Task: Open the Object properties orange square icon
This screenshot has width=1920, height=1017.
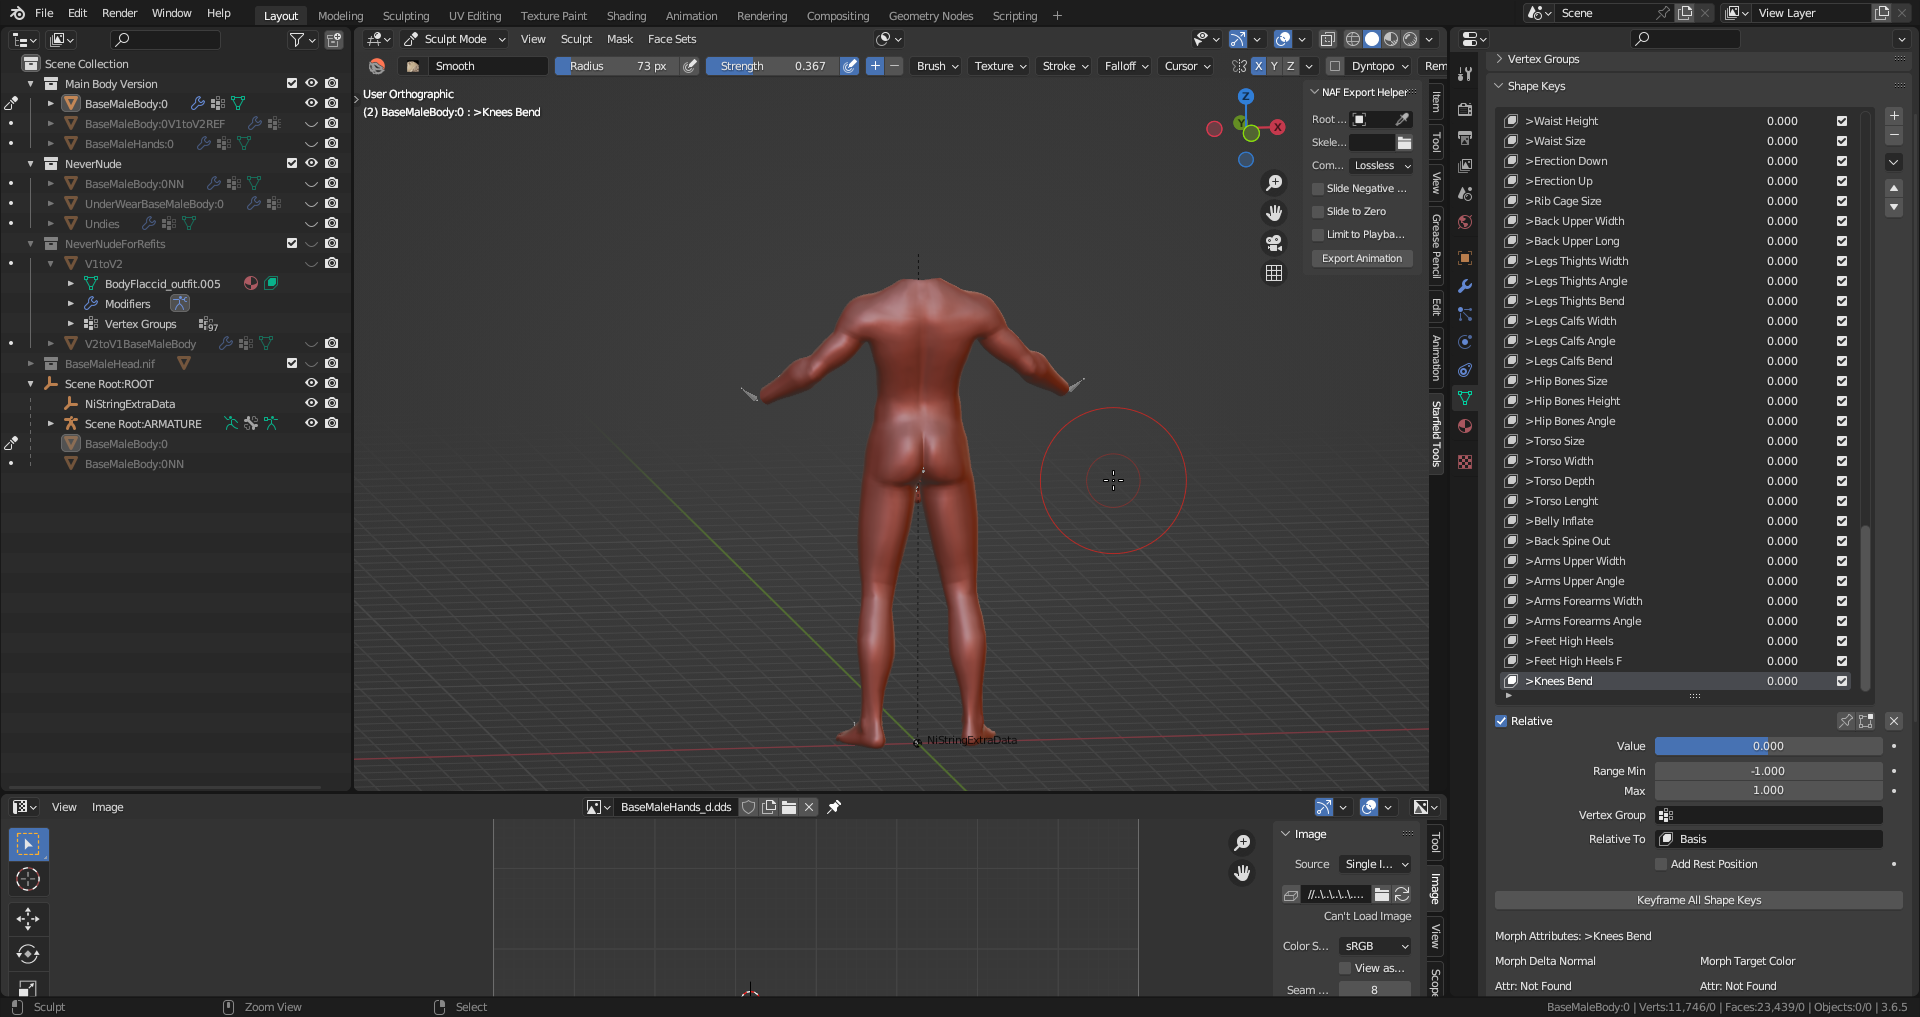Action: [x=1465, y=258]
